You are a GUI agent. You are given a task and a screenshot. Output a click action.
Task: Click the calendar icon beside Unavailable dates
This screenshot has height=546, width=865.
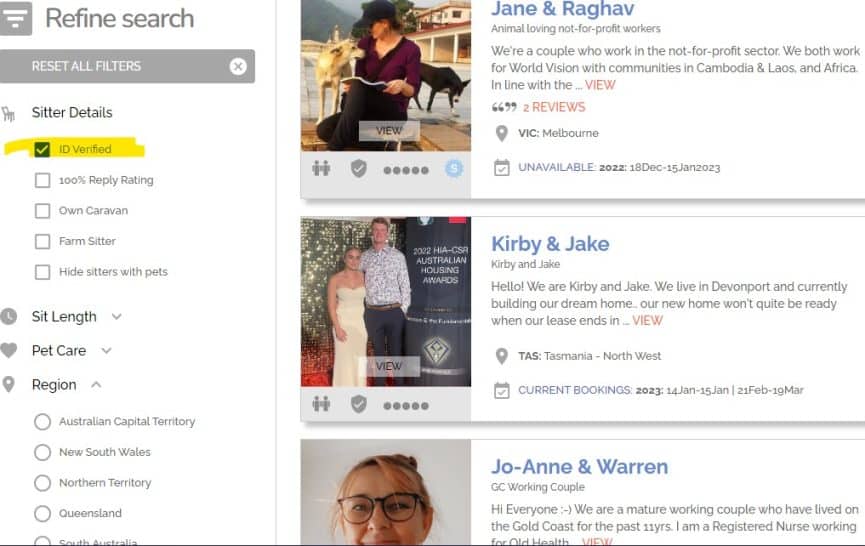click(x=502, y=168)
